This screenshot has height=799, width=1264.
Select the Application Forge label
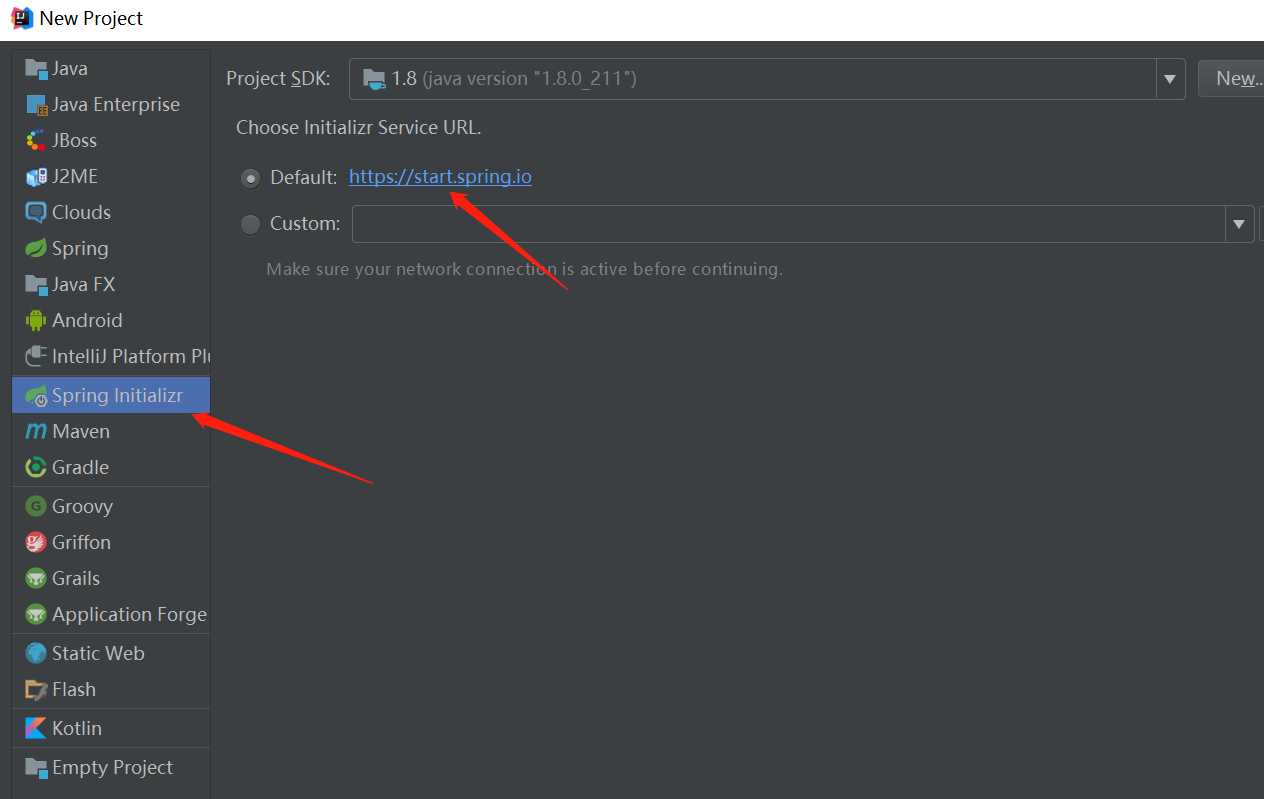(129, 615)
